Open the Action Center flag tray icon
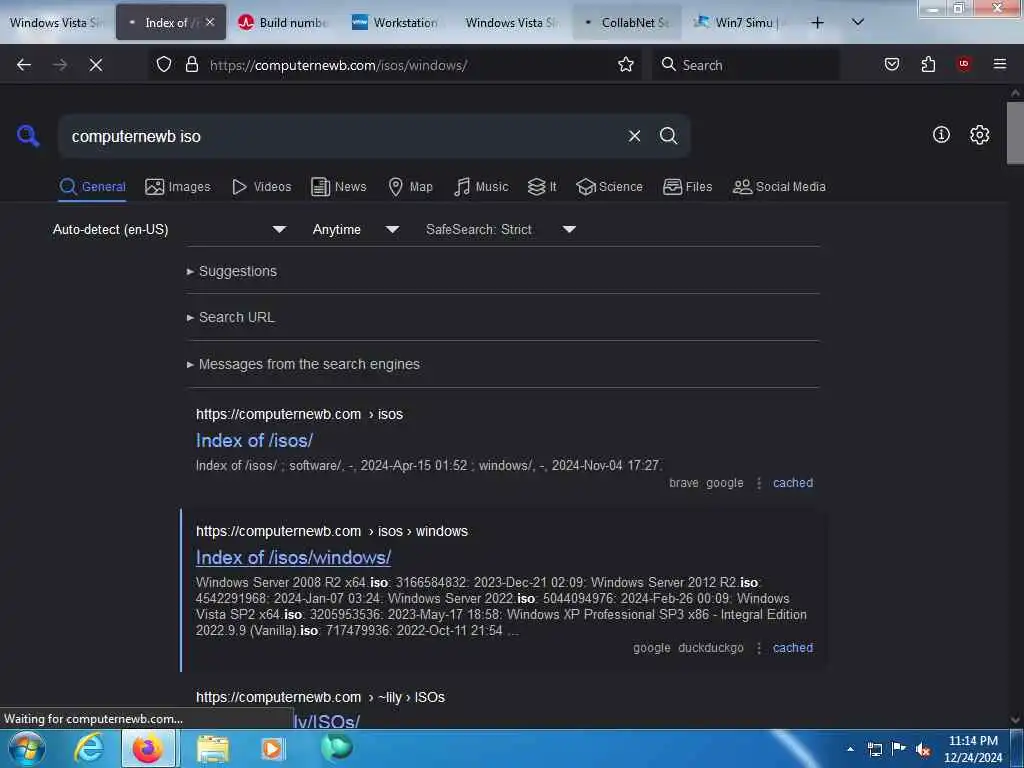Image resolution: width=1024 pixels, height=768 pixels. (x=899, y=749)
